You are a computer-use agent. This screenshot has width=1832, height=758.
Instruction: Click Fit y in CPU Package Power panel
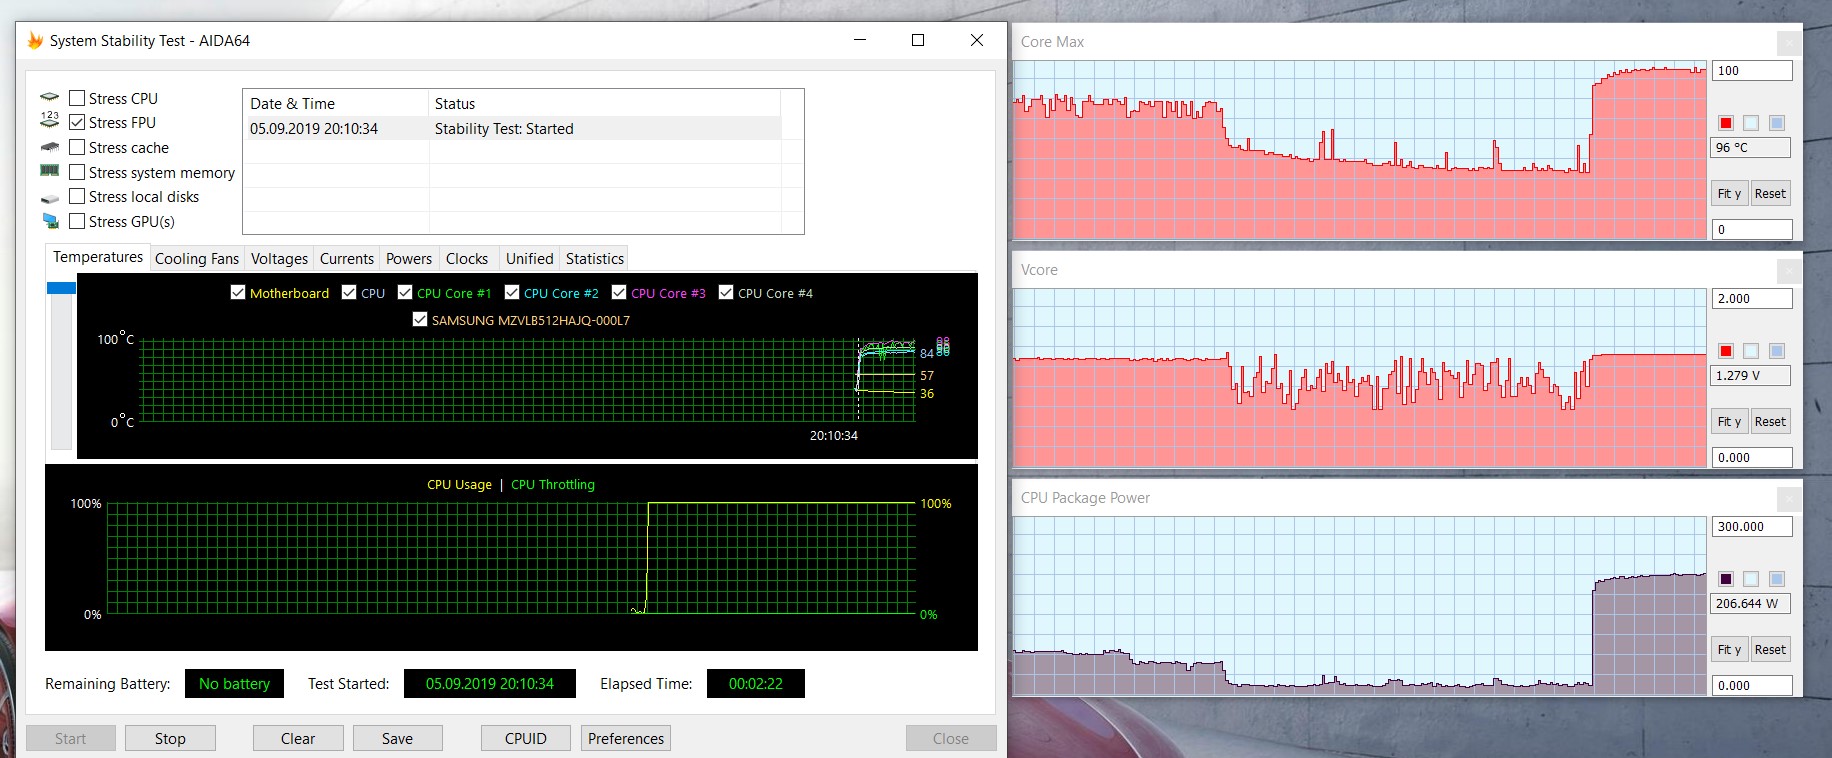(1729, 649)
